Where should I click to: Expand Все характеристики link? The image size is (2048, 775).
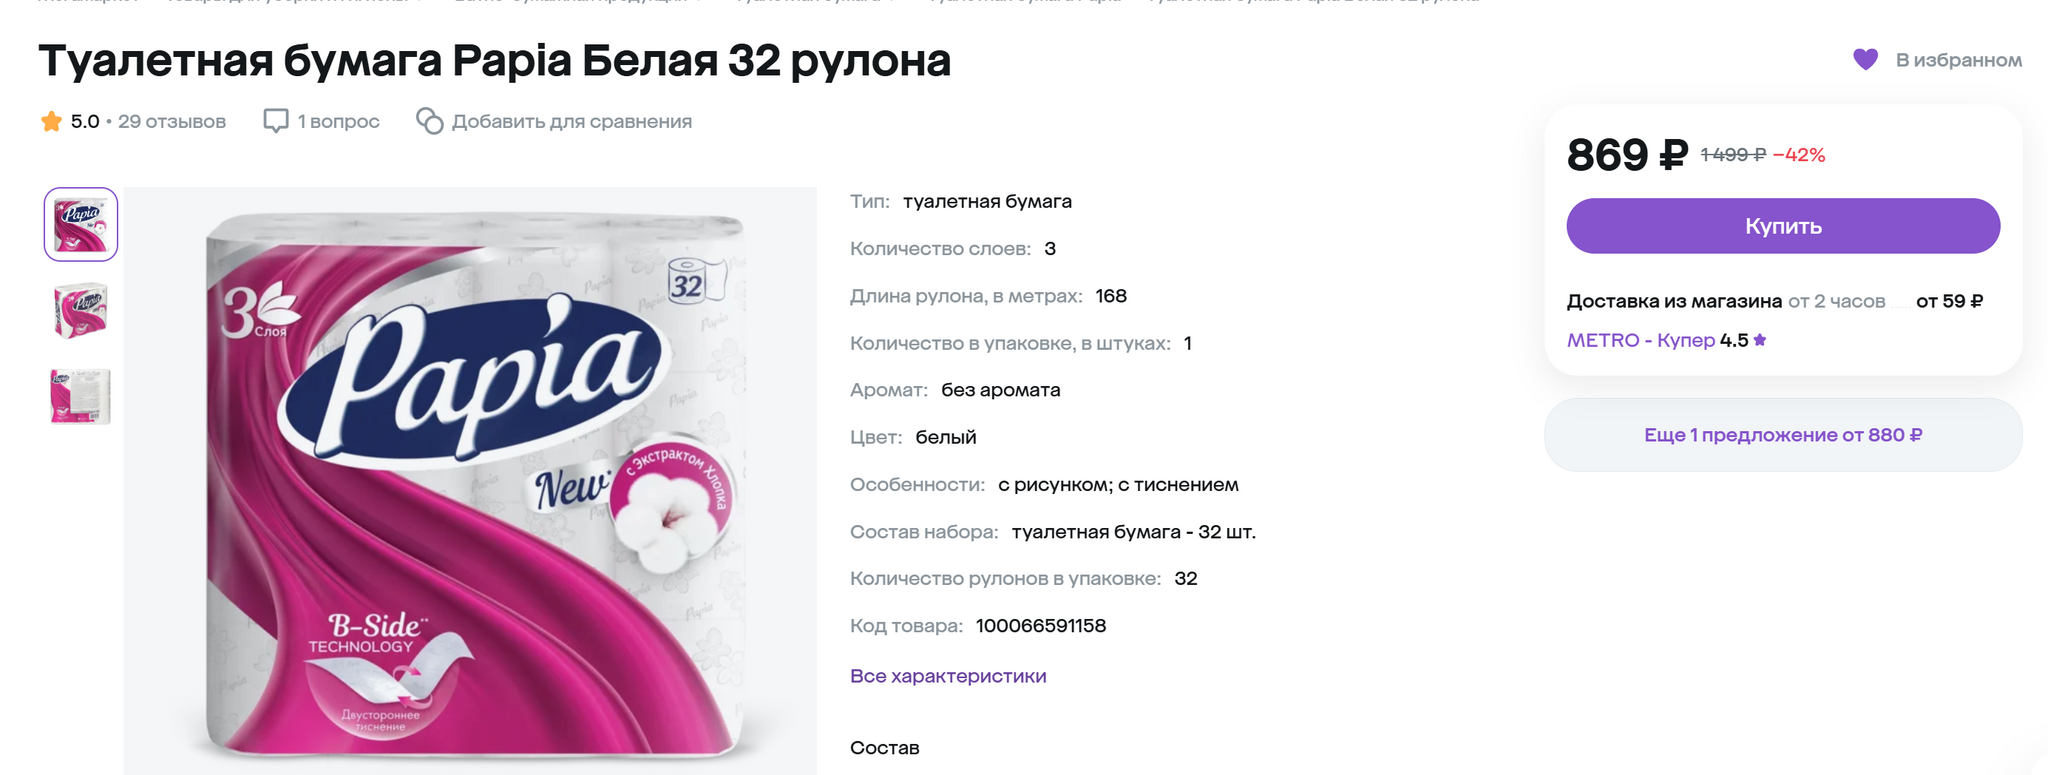948,676
